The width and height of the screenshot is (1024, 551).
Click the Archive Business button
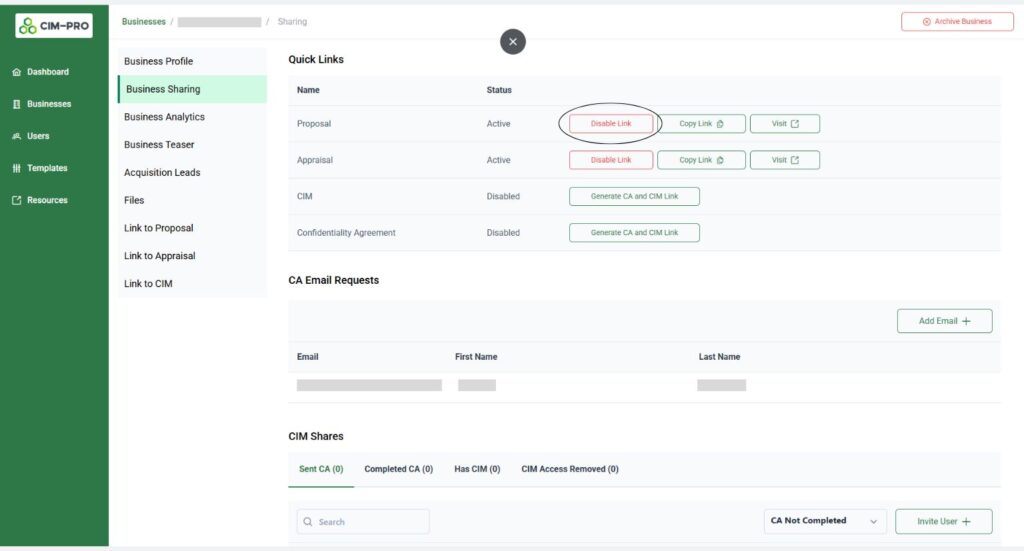[957, 22]
